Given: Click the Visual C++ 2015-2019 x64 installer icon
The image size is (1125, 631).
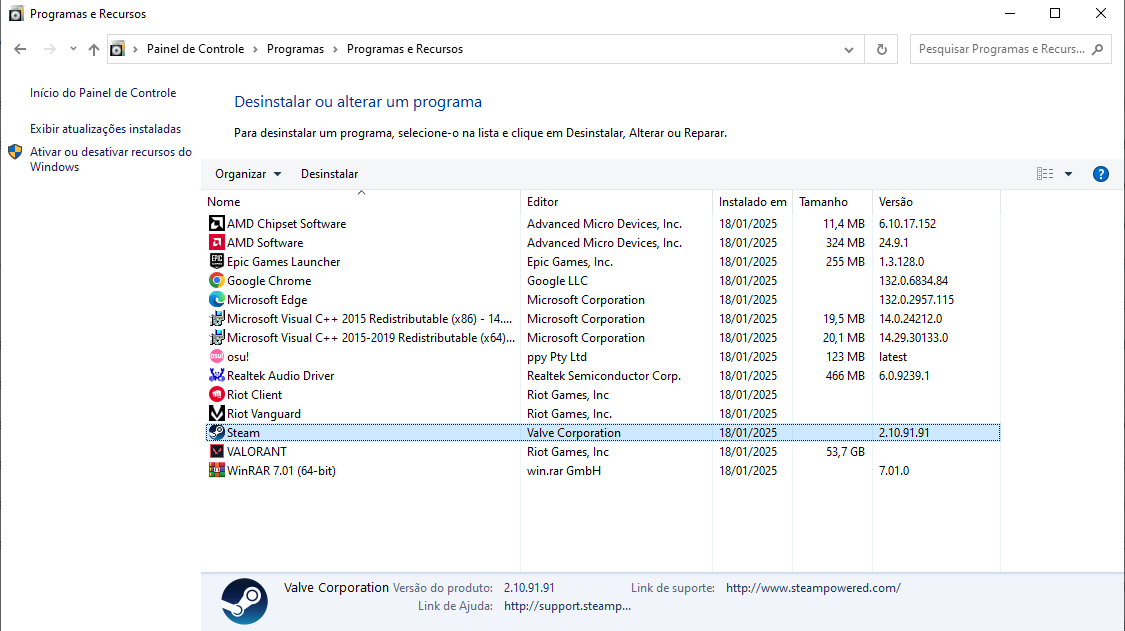Looking at the screenshot, I should tap(217, 337).
